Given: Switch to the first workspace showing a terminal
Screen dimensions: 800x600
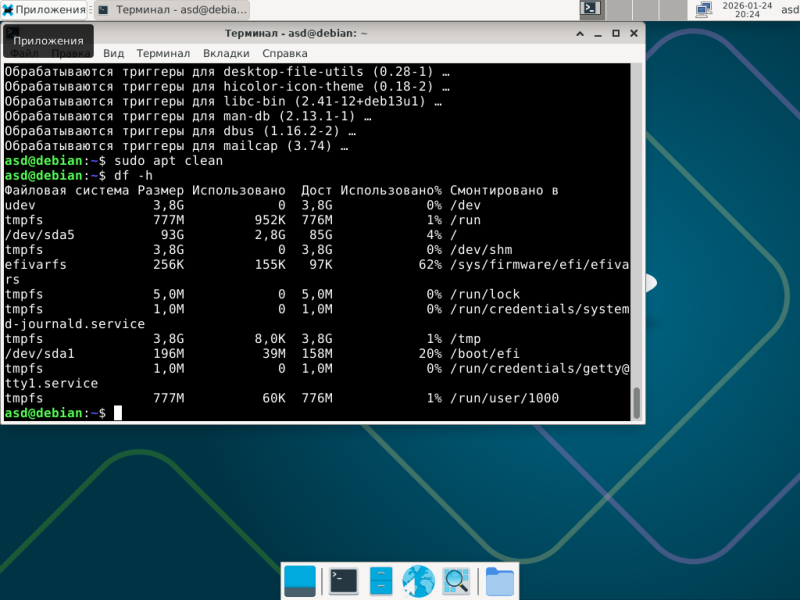Looking at the screenshot, I should (591, 9).
